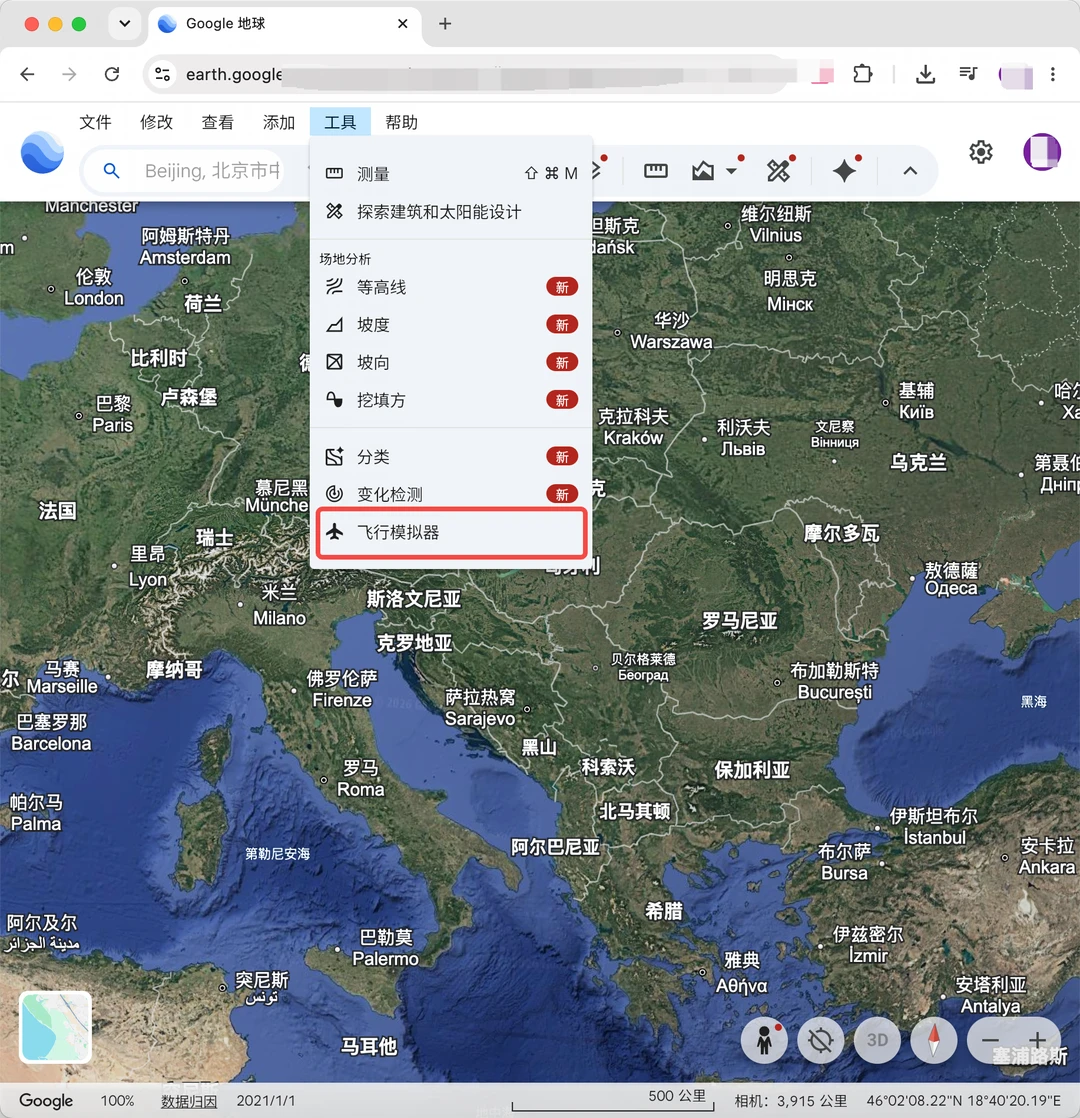Open a new browser tab
Screen dimensions: 1080x1118
pyautogui.click(x=445, y=24)
